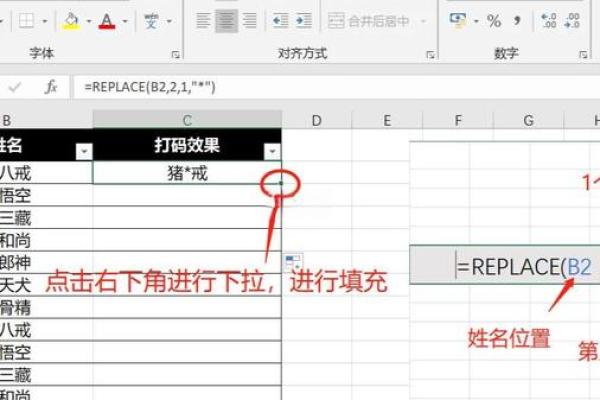Screen dimensions: 600x400
Task: Open the phonetic guide 文 tool
Action: [151, 21]
